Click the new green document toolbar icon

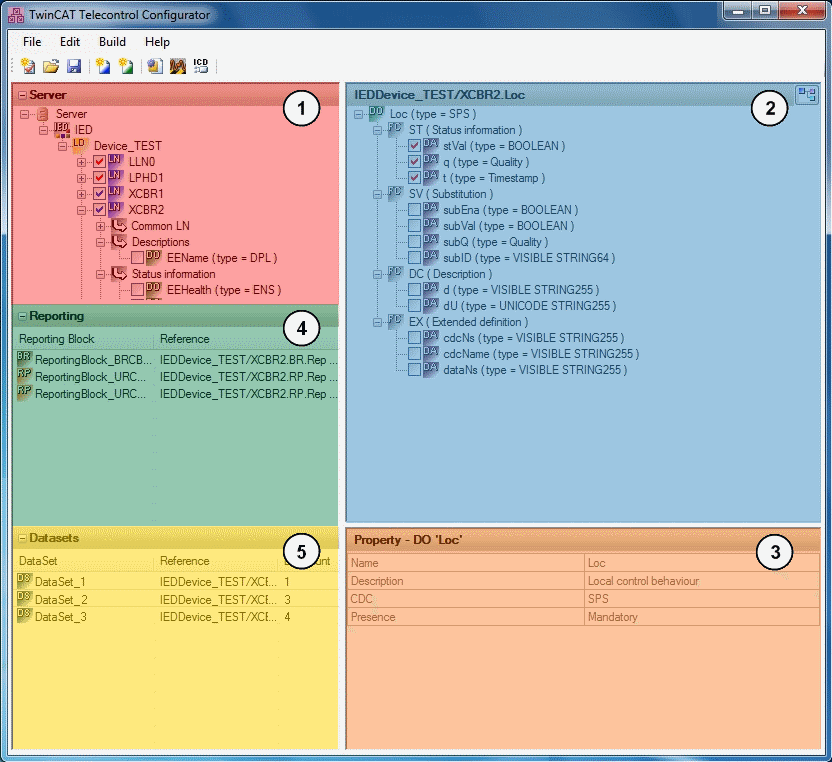tap(126, 66)
